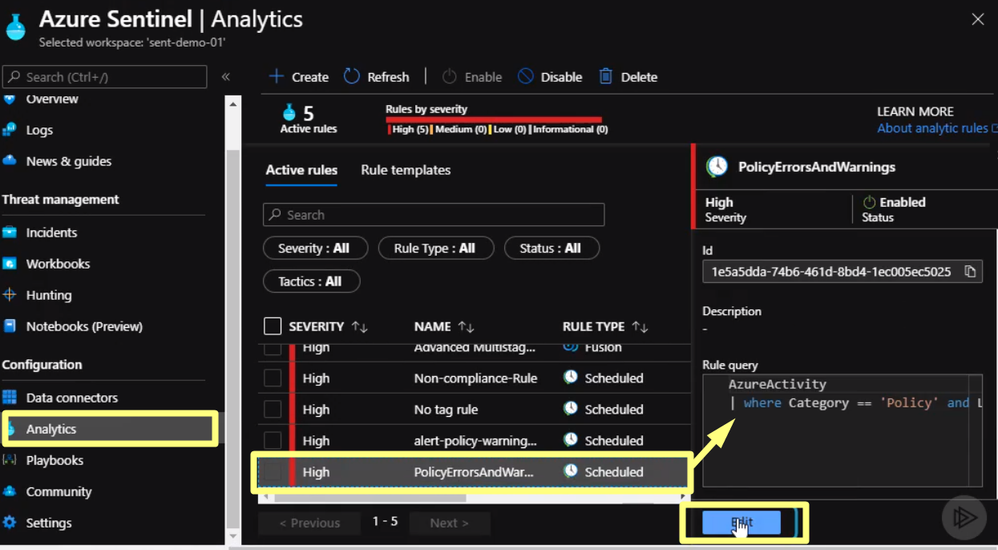Toggle the select-all rules checkbox
The width and height of the screenshot is (998, 550).
pos(272,327)
